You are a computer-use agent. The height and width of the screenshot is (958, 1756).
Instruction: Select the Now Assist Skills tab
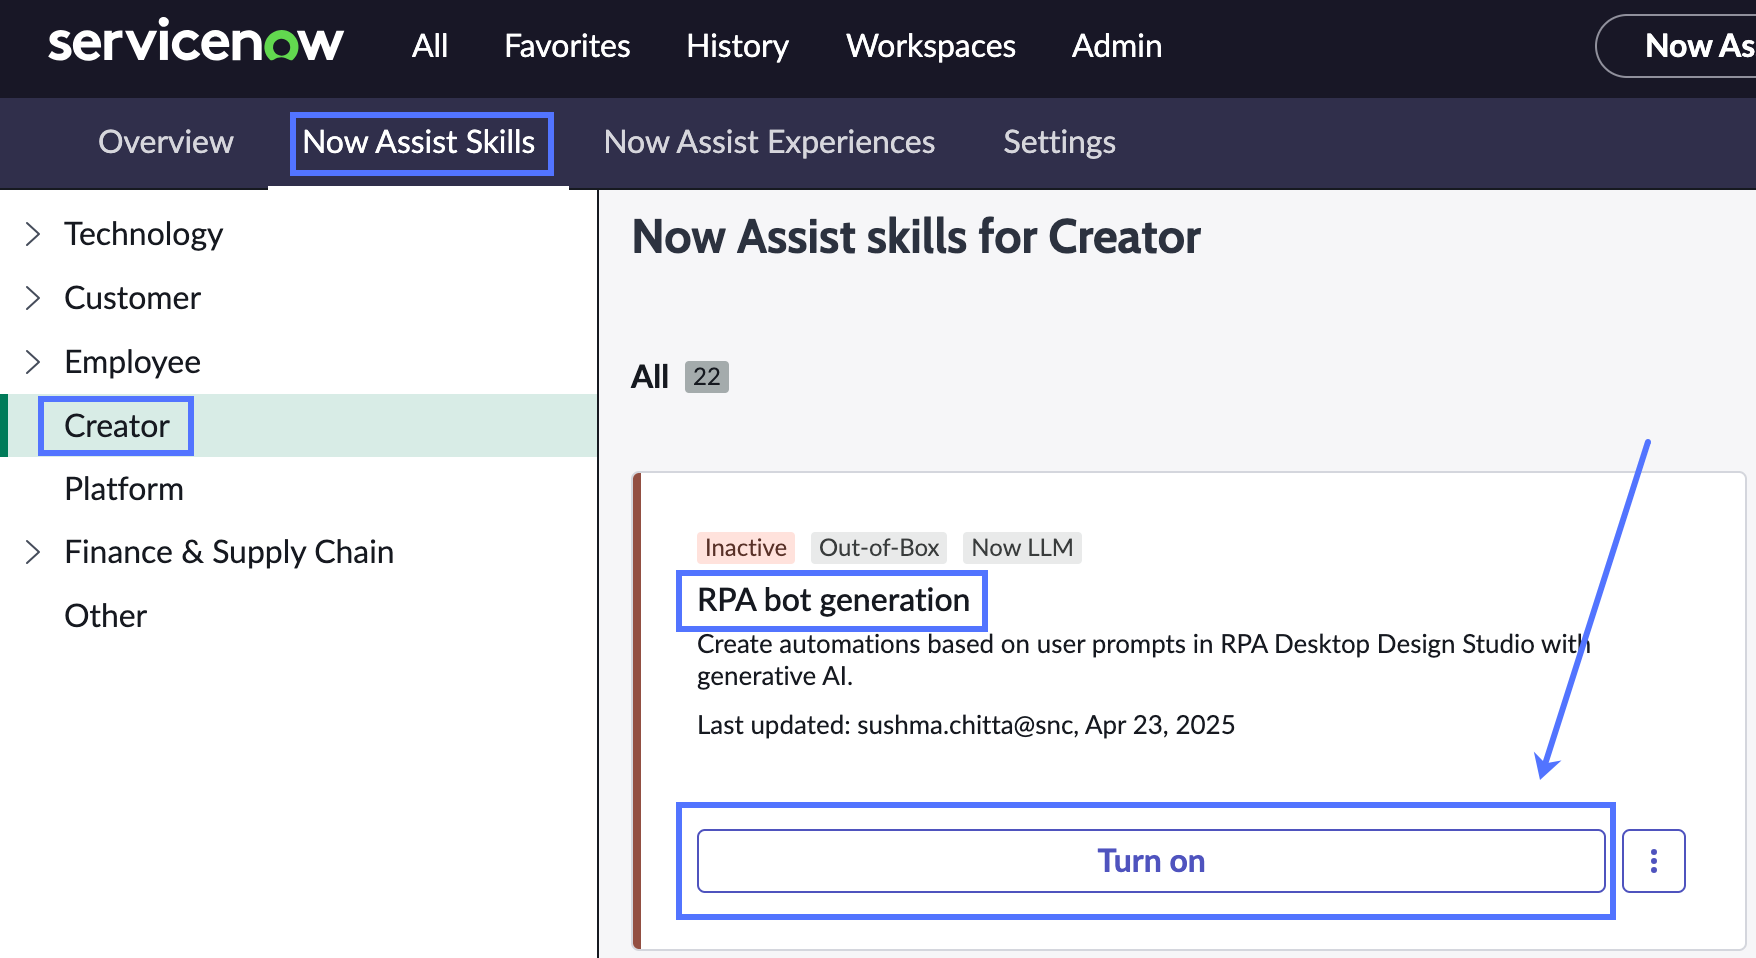[x=419, y=142]
